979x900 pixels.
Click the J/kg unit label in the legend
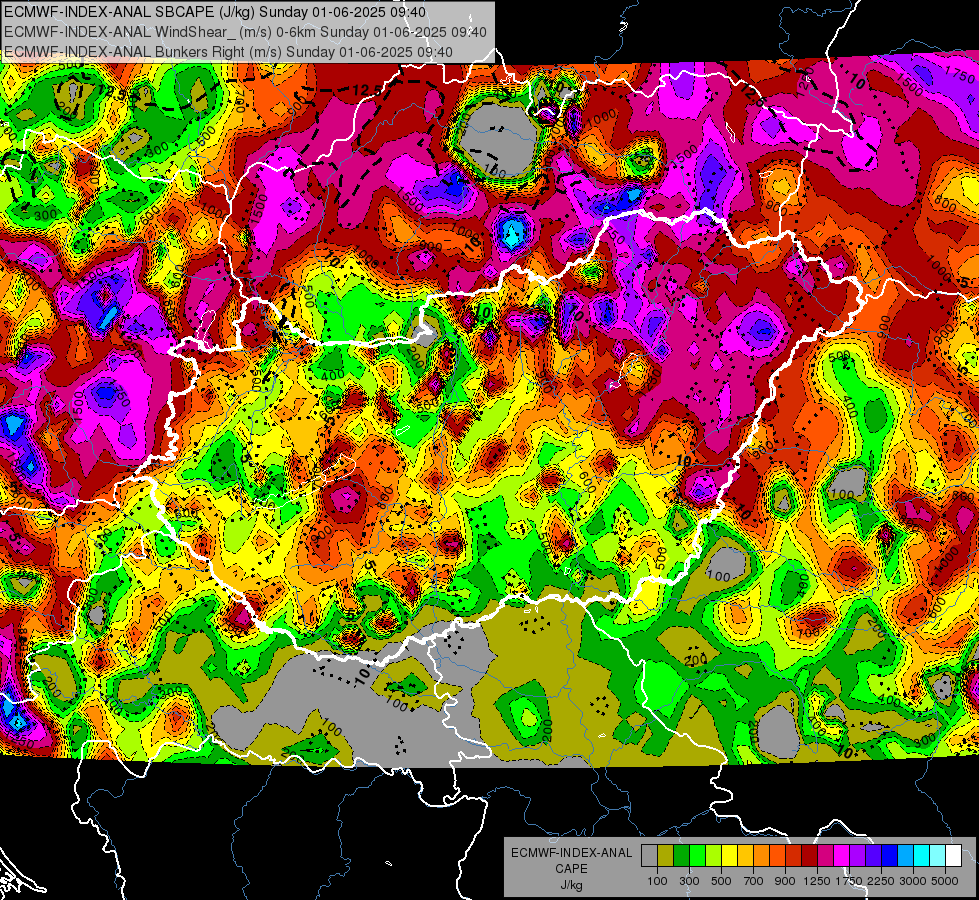(572, 885)
